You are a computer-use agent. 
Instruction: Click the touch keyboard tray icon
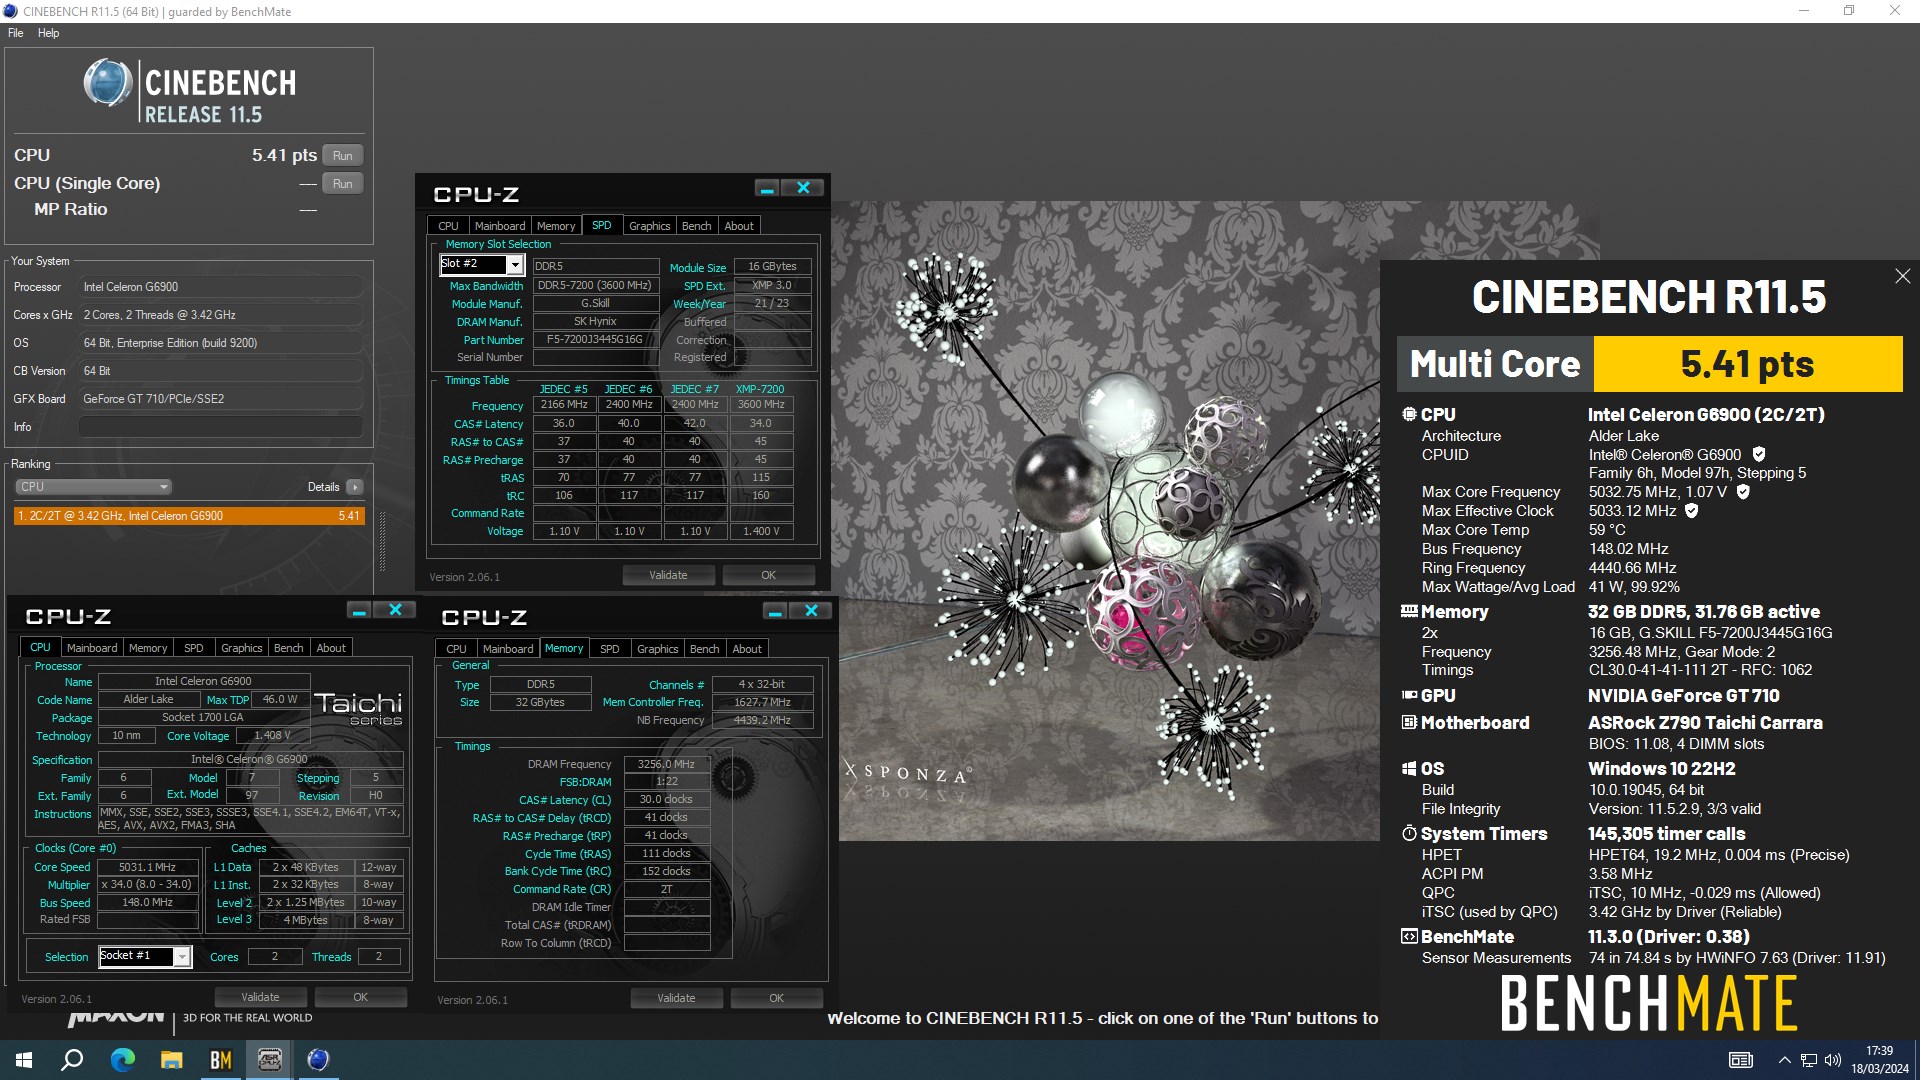click(1741, 1060)
